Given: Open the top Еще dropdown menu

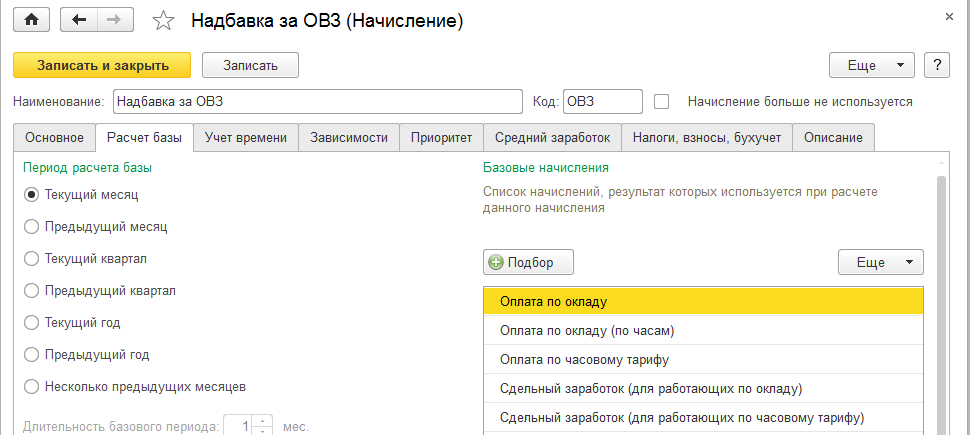Looking at the screenshot, I should pos(872,65).
